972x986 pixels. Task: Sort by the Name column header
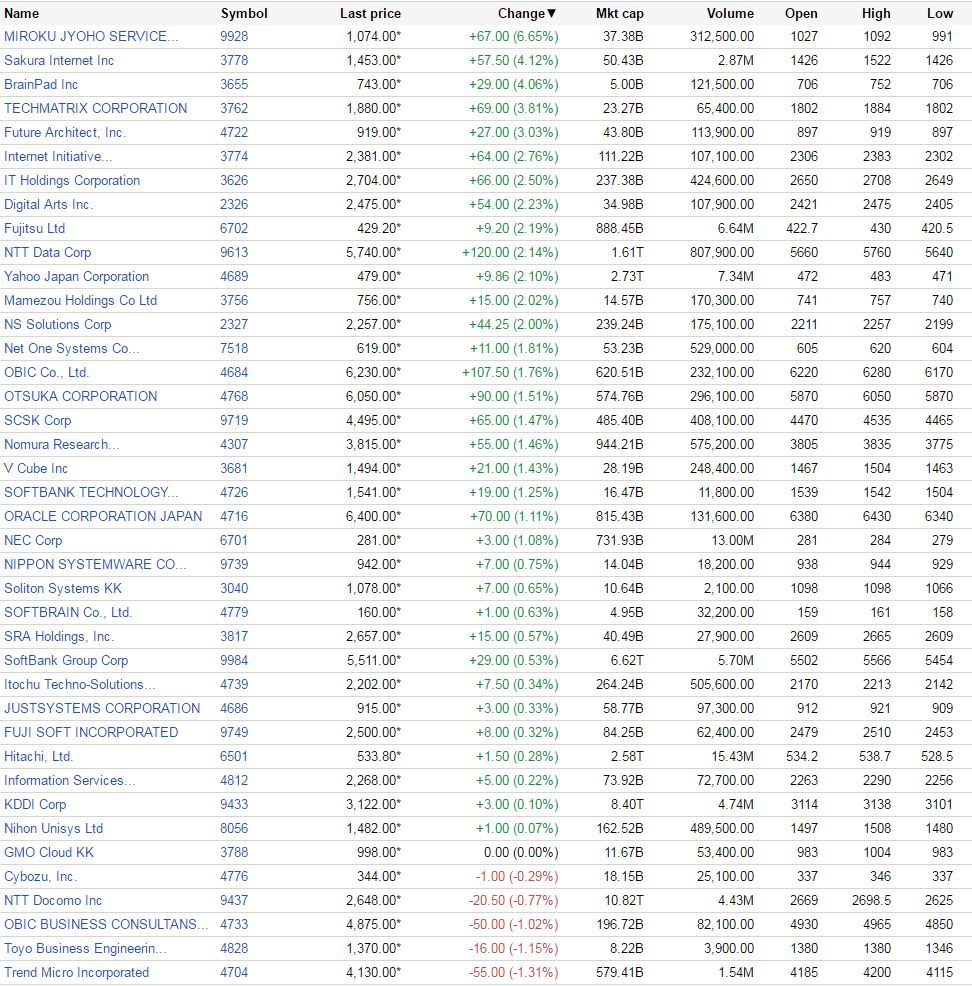[x=21, y=13]
